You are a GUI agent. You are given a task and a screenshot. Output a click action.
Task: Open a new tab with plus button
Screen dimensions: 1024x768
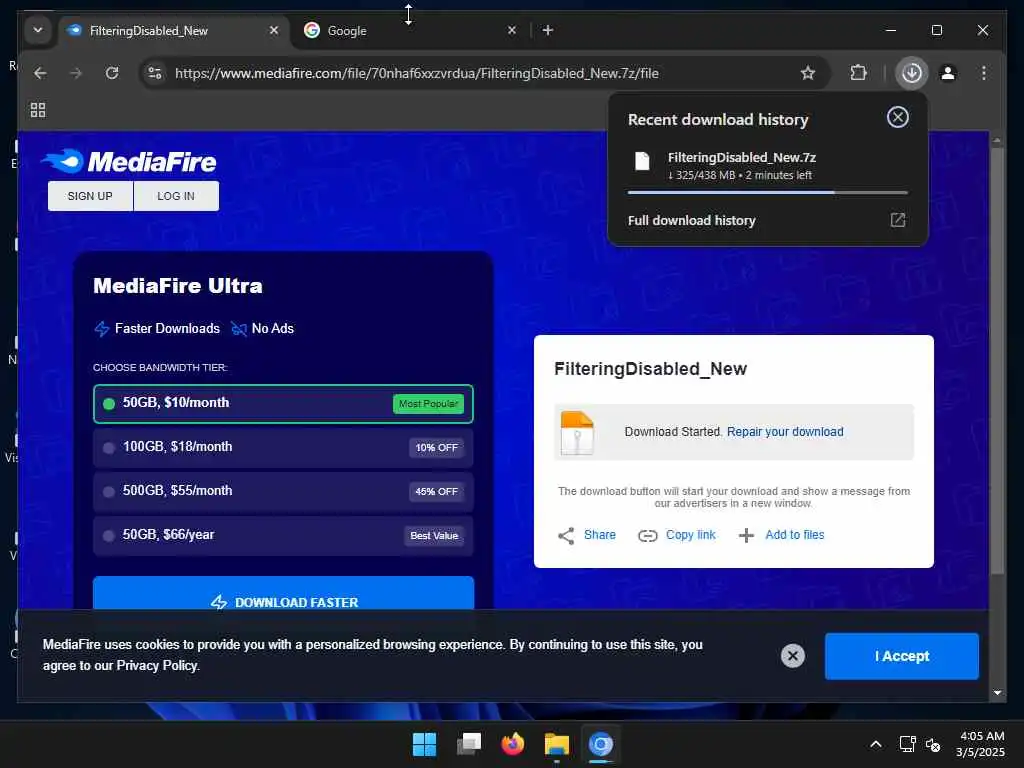548,30
